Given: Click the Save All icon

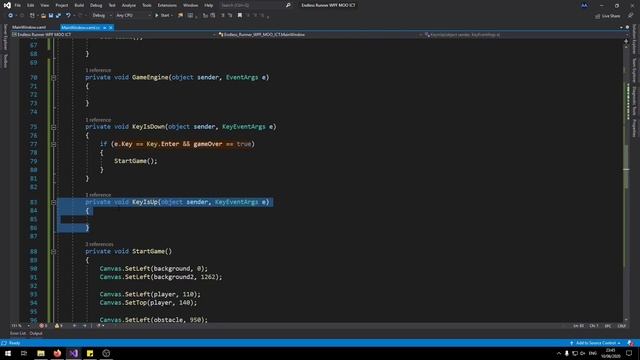Looking at the screenshot, I should point(58,16).
